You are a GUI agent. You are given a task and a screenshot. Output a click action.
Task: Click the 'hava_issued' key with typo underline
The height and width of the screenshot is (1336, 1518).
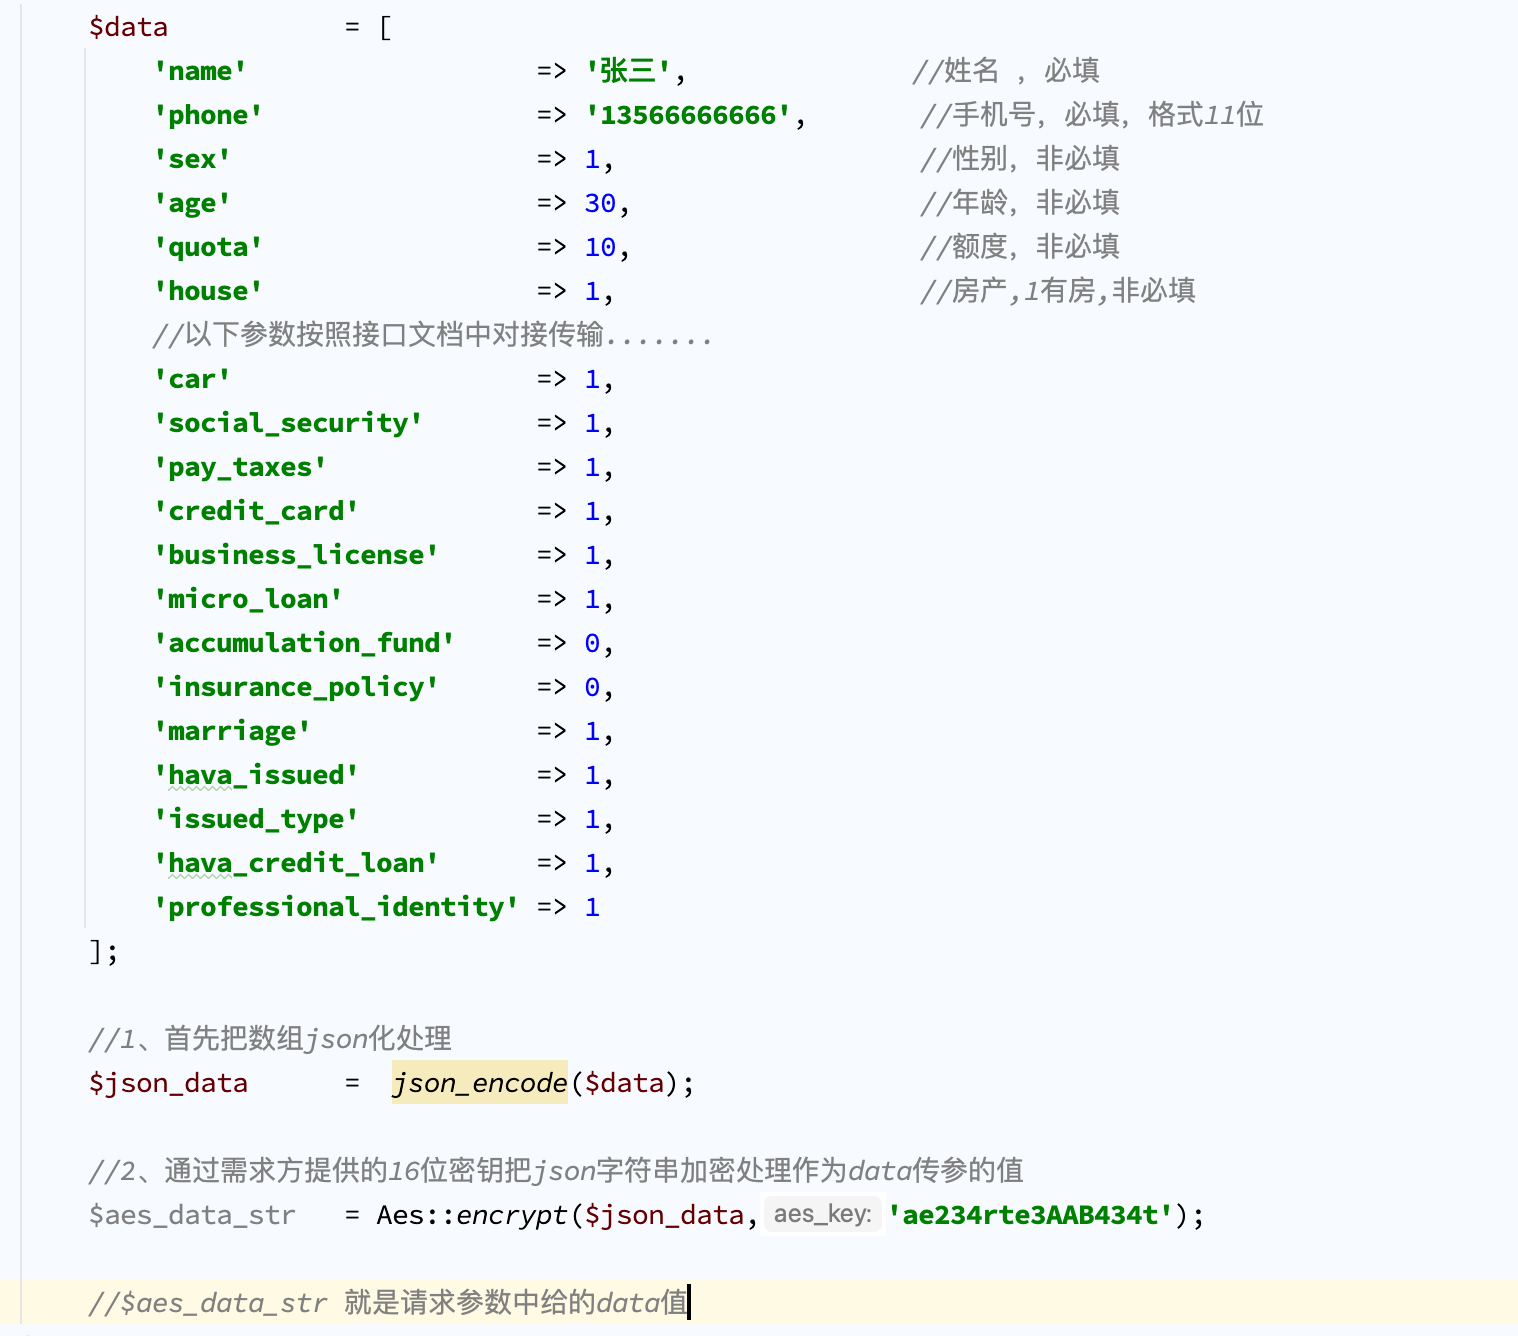256,775
